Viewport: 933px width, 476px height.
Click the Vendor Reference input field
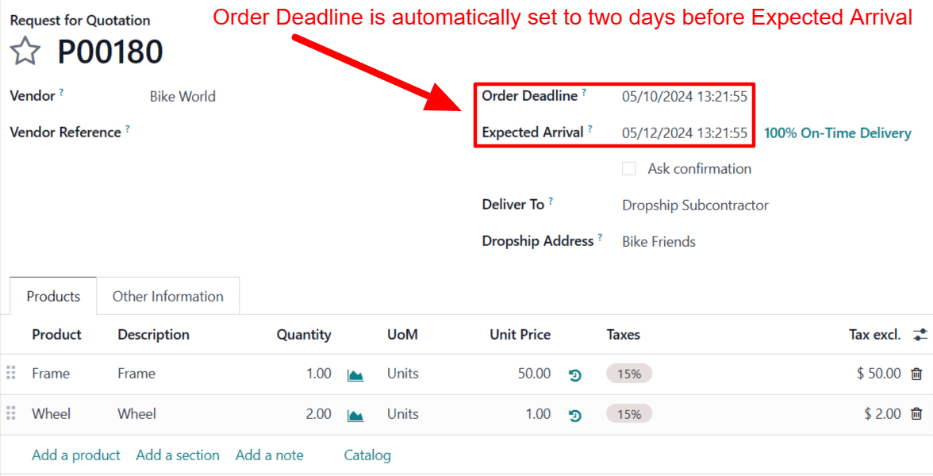(300, 132)
